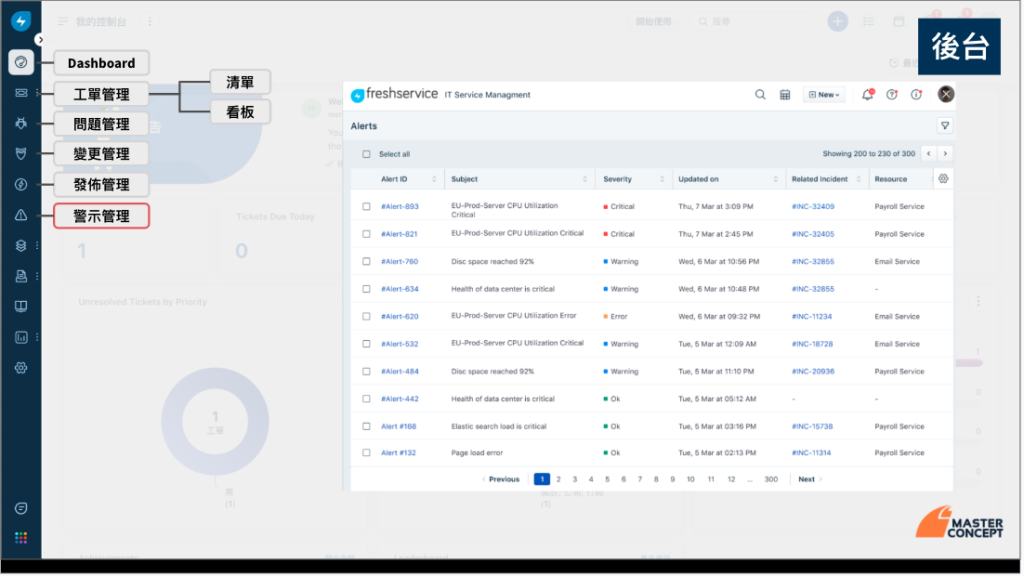Click the Next pagination button
The width and height of the screenshot is (1024, 576).
tap(811, 480)
